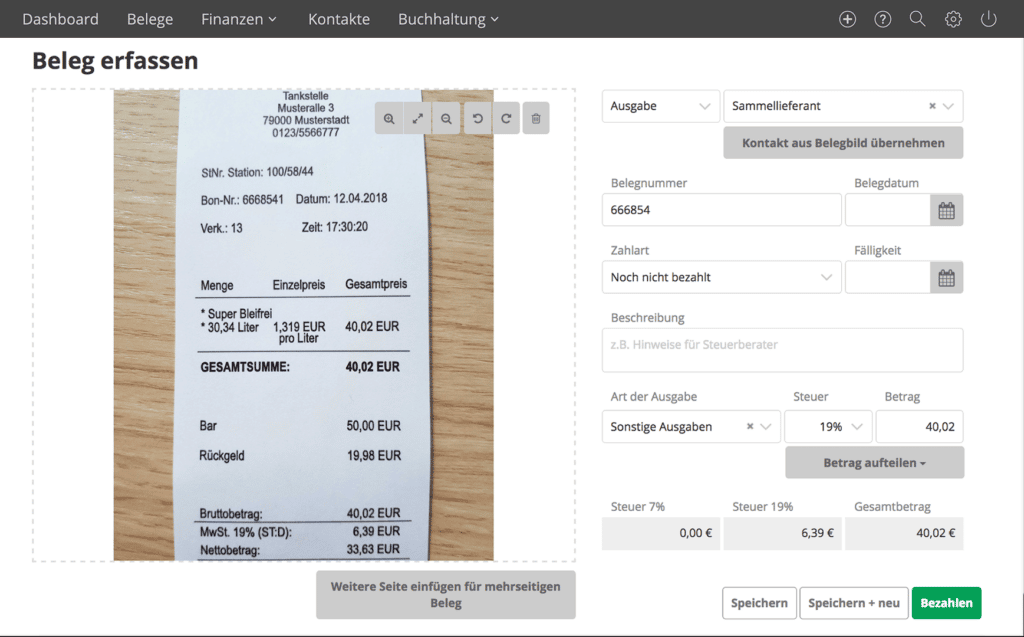Click the Belegnummer input field
This screenshot has width=1024, height=637.
click(721, 210)
